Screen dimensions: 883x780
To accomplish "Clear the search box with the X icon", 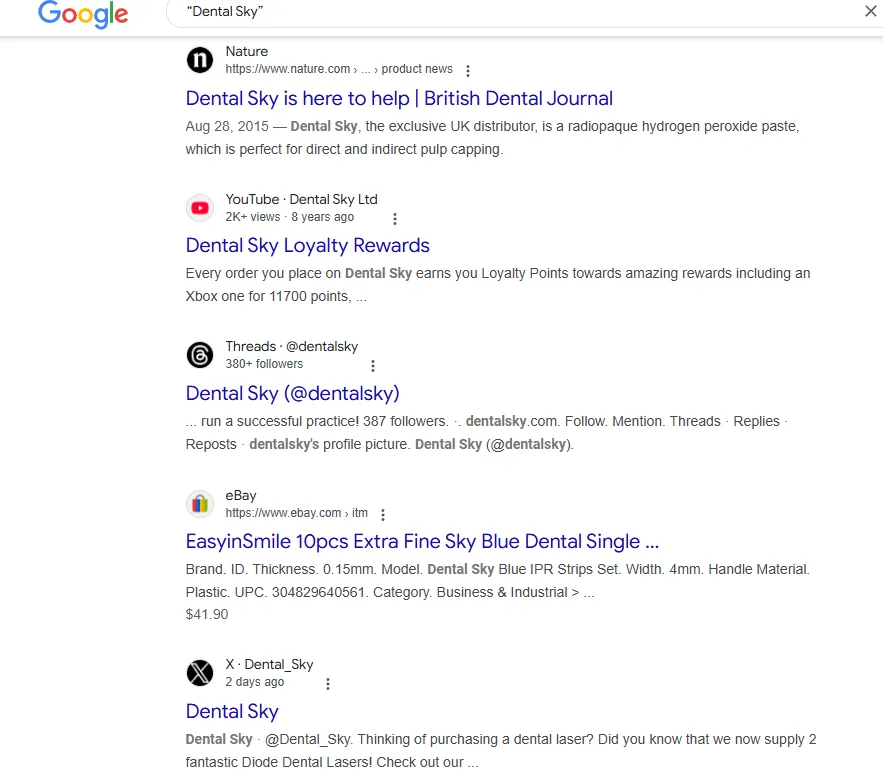I will (x=871, y=11).
